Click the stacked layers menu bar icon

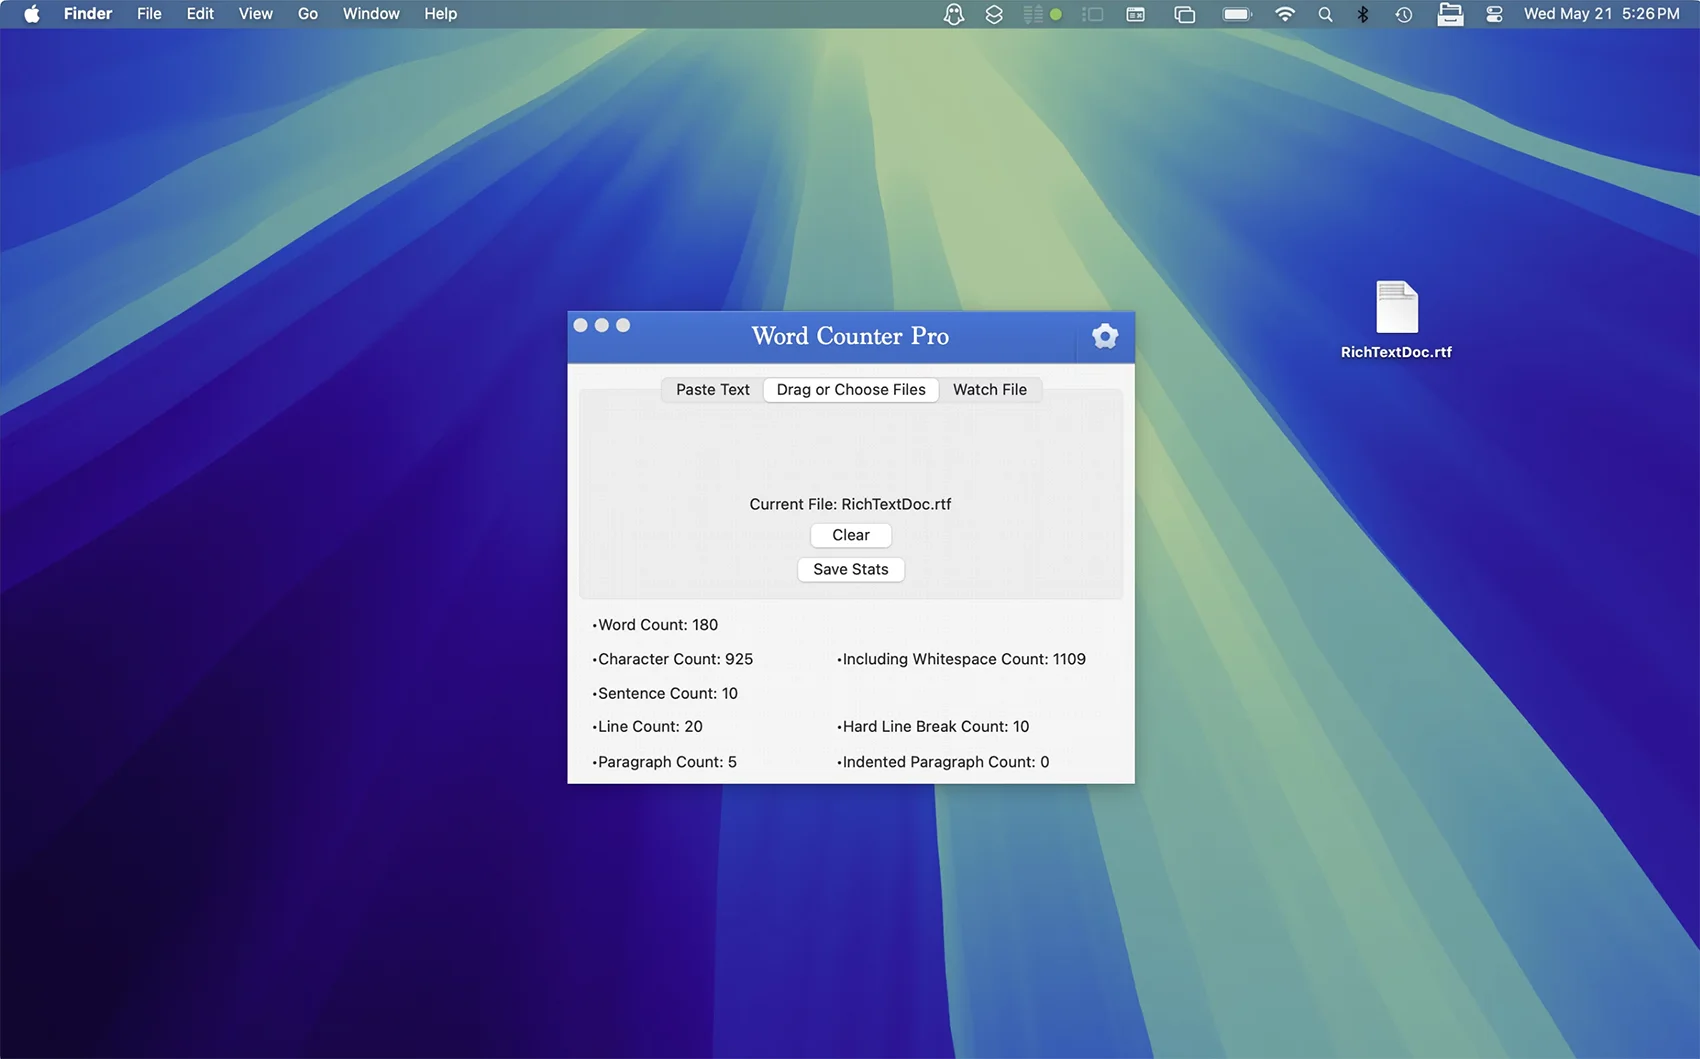994,14
